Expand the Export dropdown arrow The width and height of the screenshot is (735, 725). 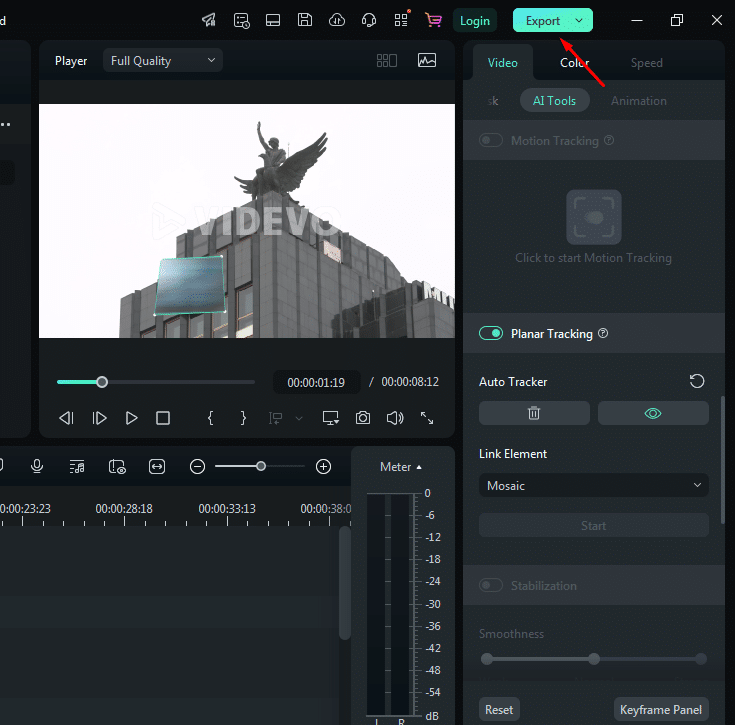pyautogui.click(x=579, y=21)
